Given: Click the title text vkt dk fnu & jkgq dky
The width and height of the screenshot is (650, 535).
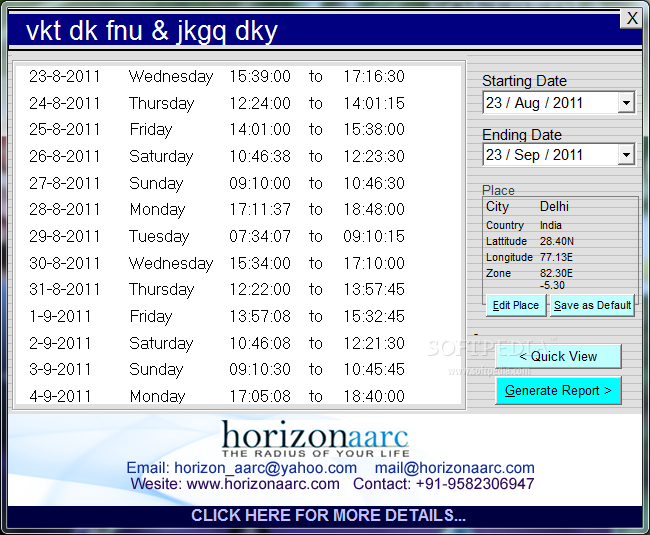Looking at the screenshot, I should point(152,31).
